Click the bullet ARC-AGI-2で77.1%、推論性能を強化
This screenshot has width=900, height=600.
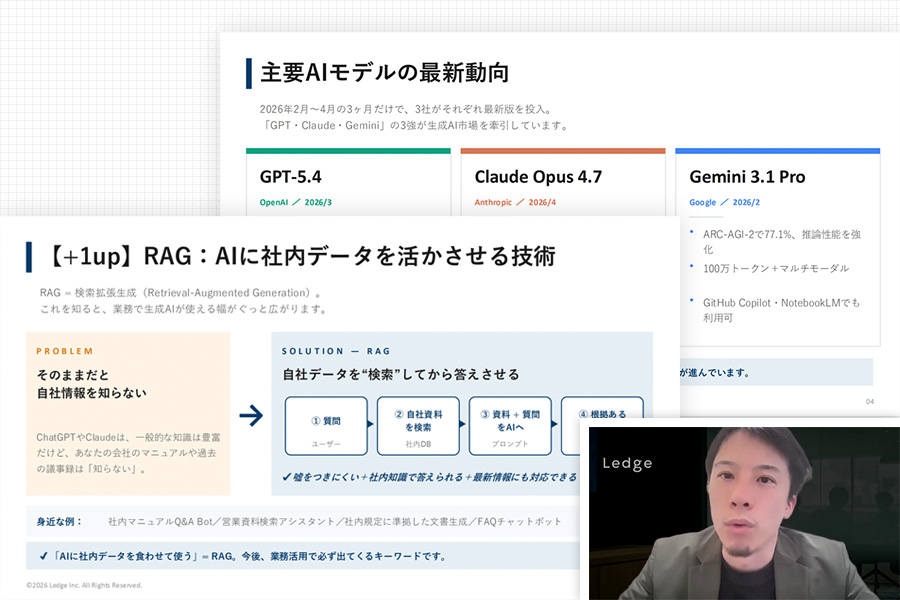click(x=781, y=241)
